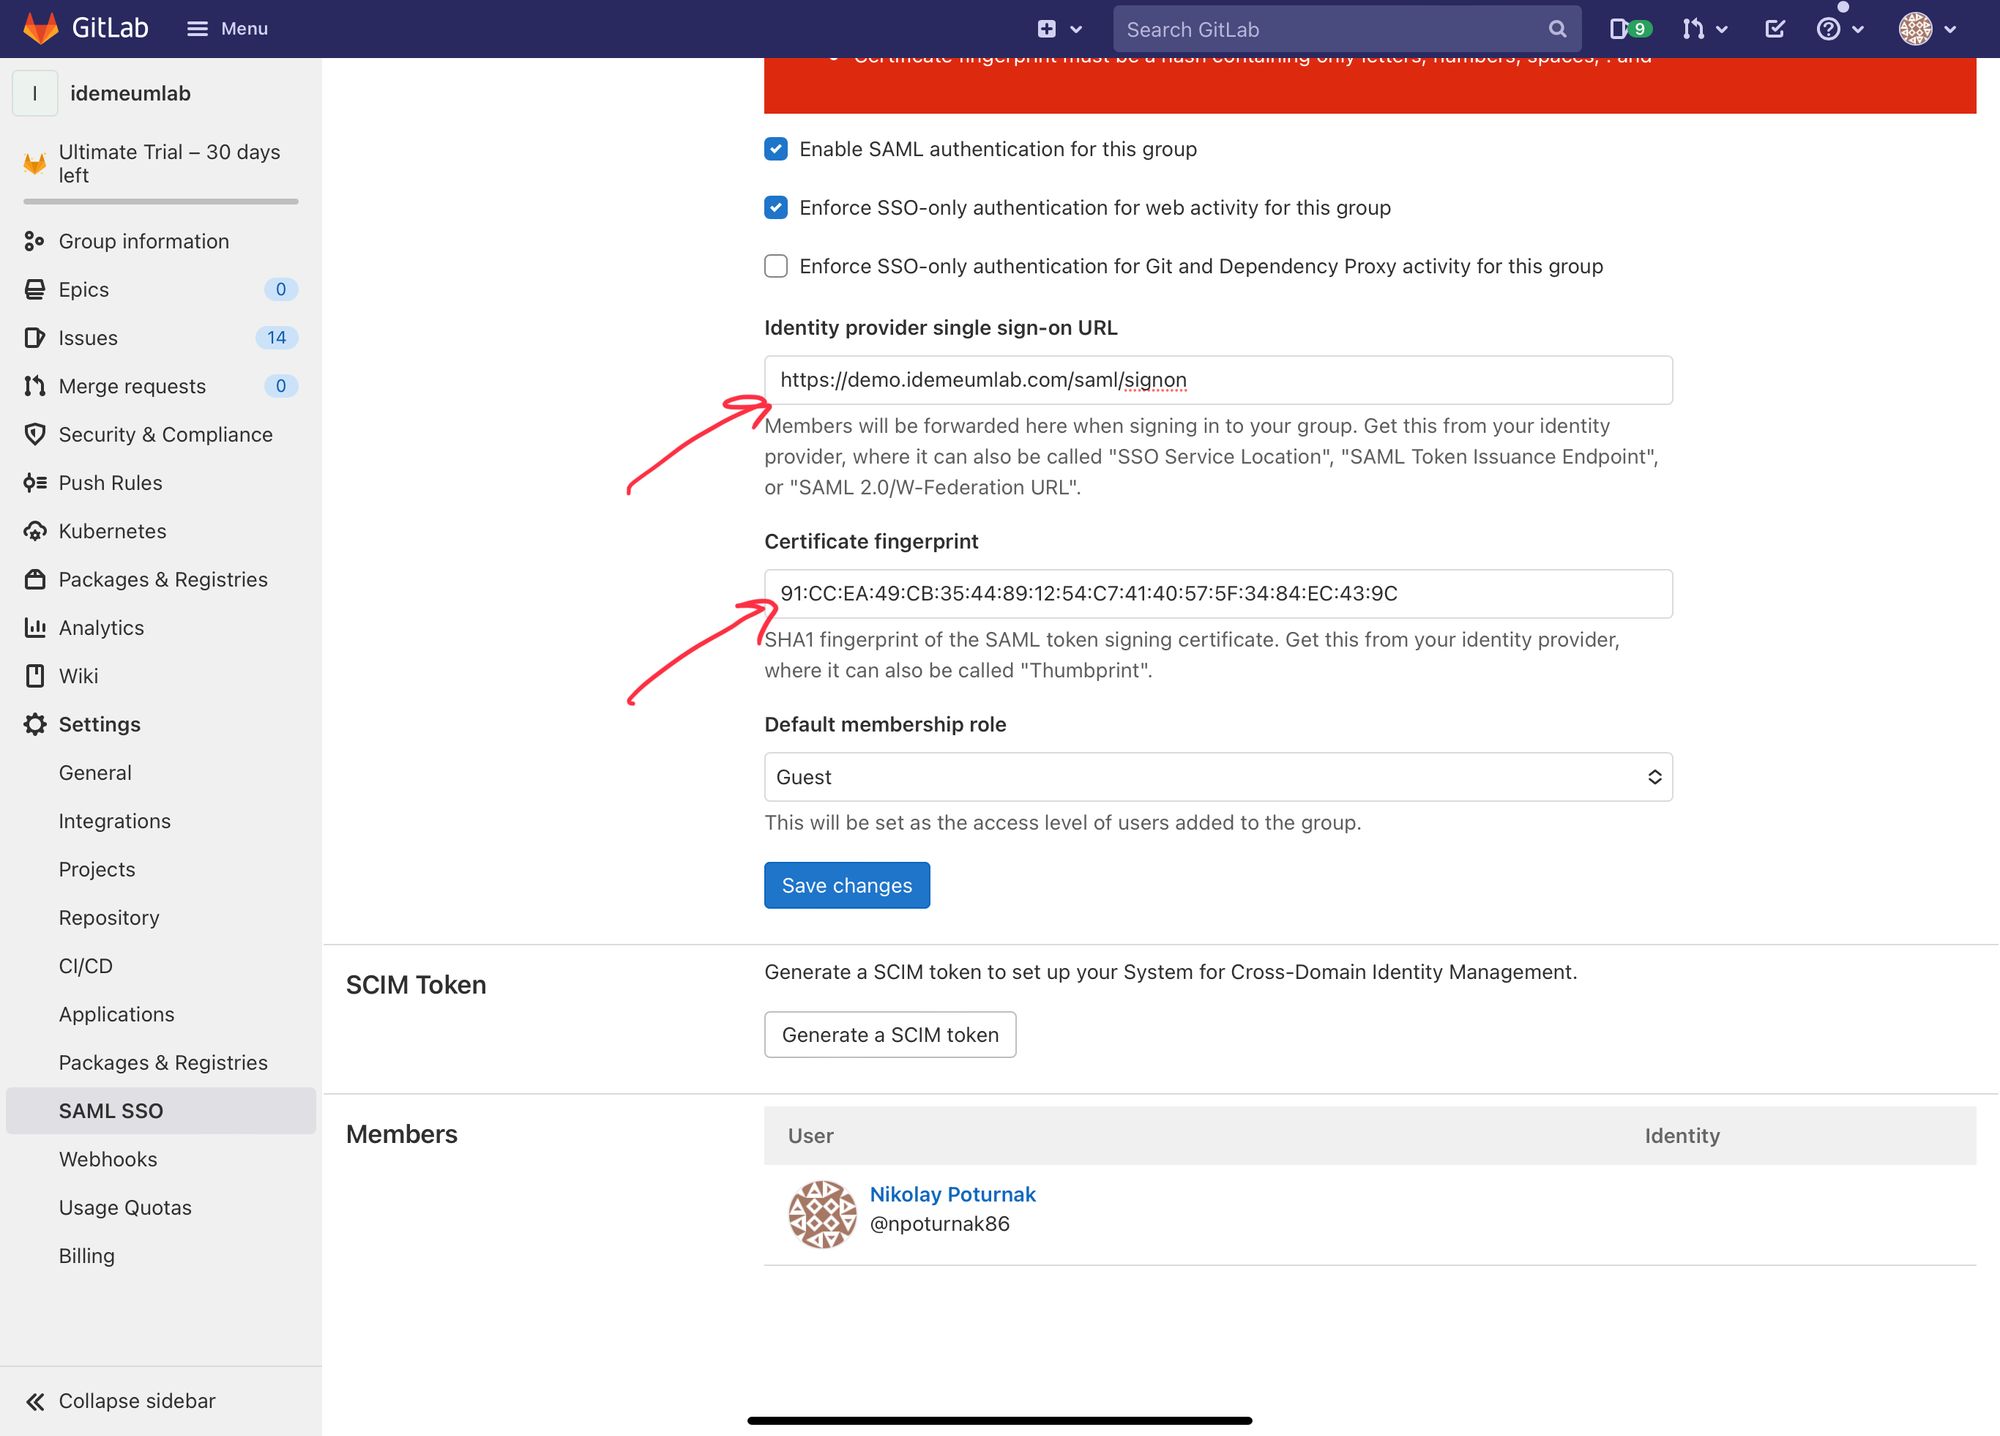Open Projects settings

coord(97,869)
